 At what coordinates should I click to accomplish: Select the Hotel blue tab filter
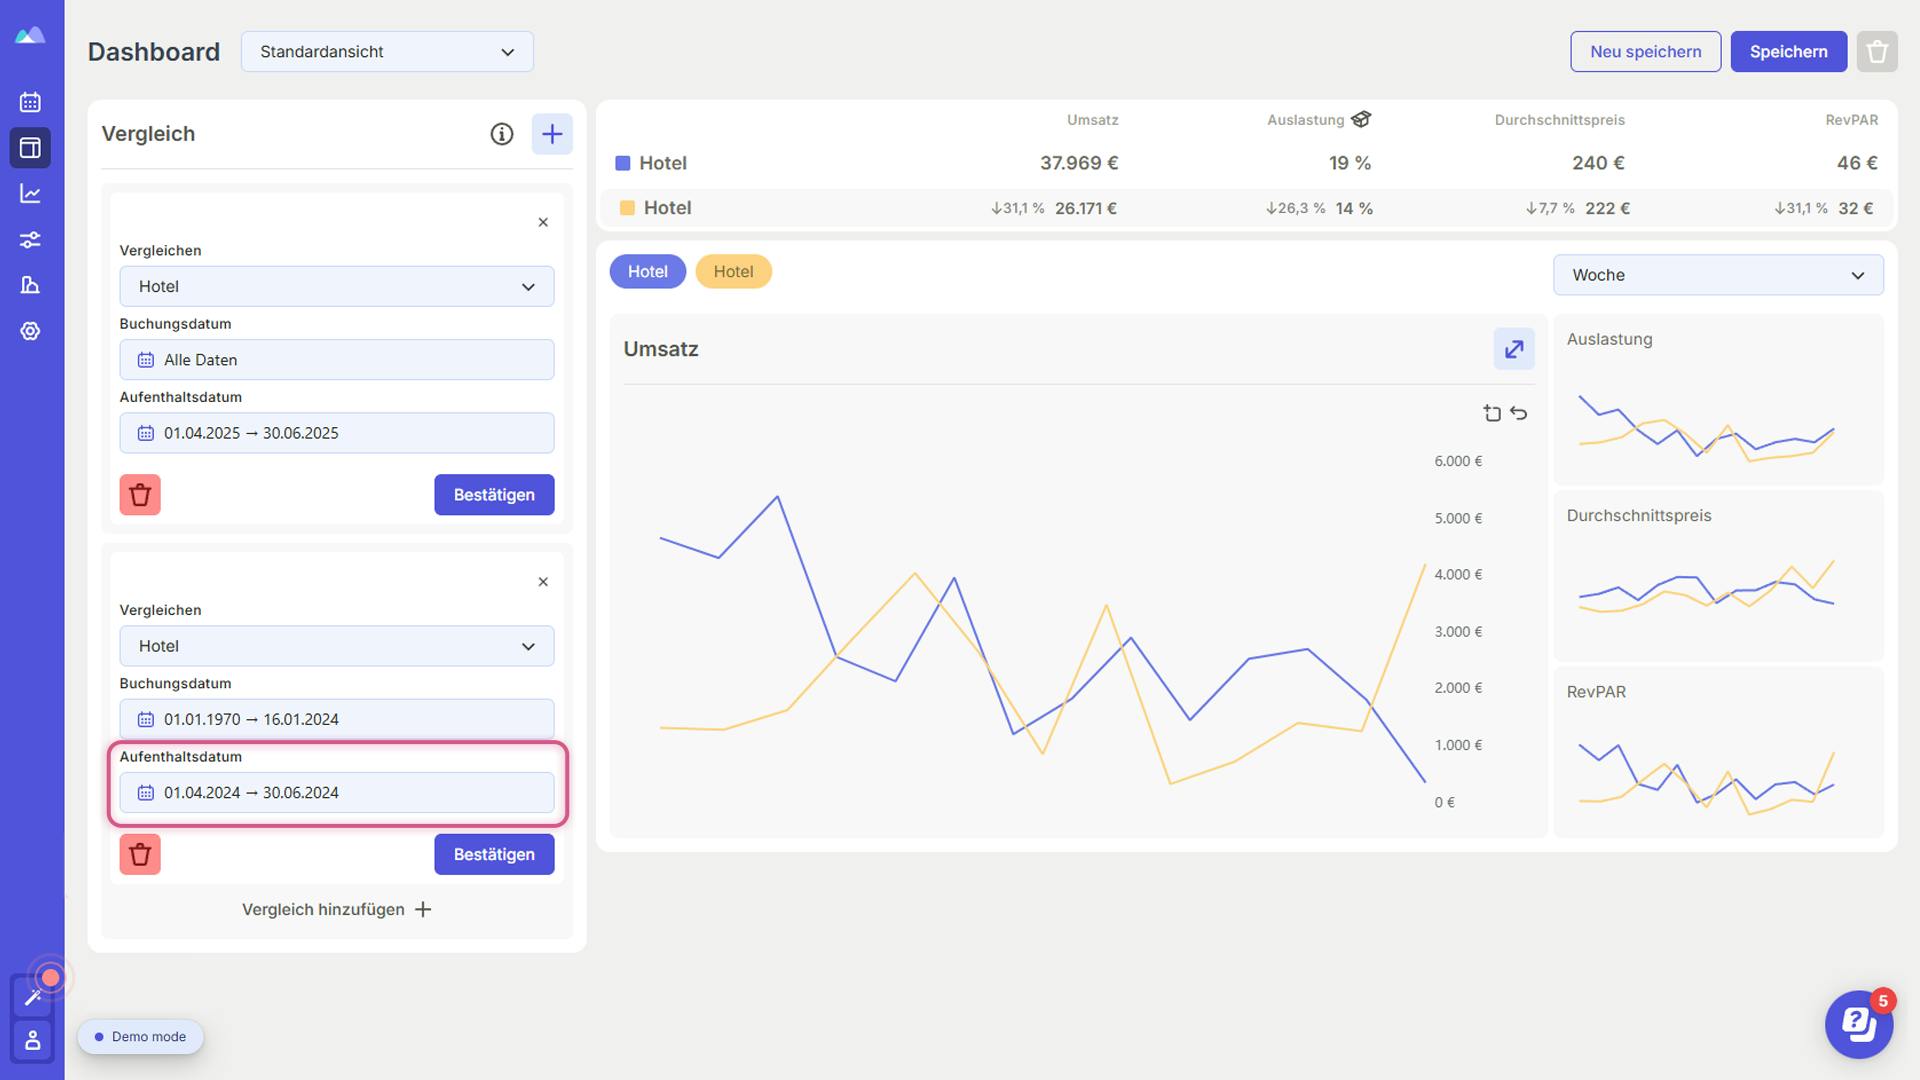646,272
